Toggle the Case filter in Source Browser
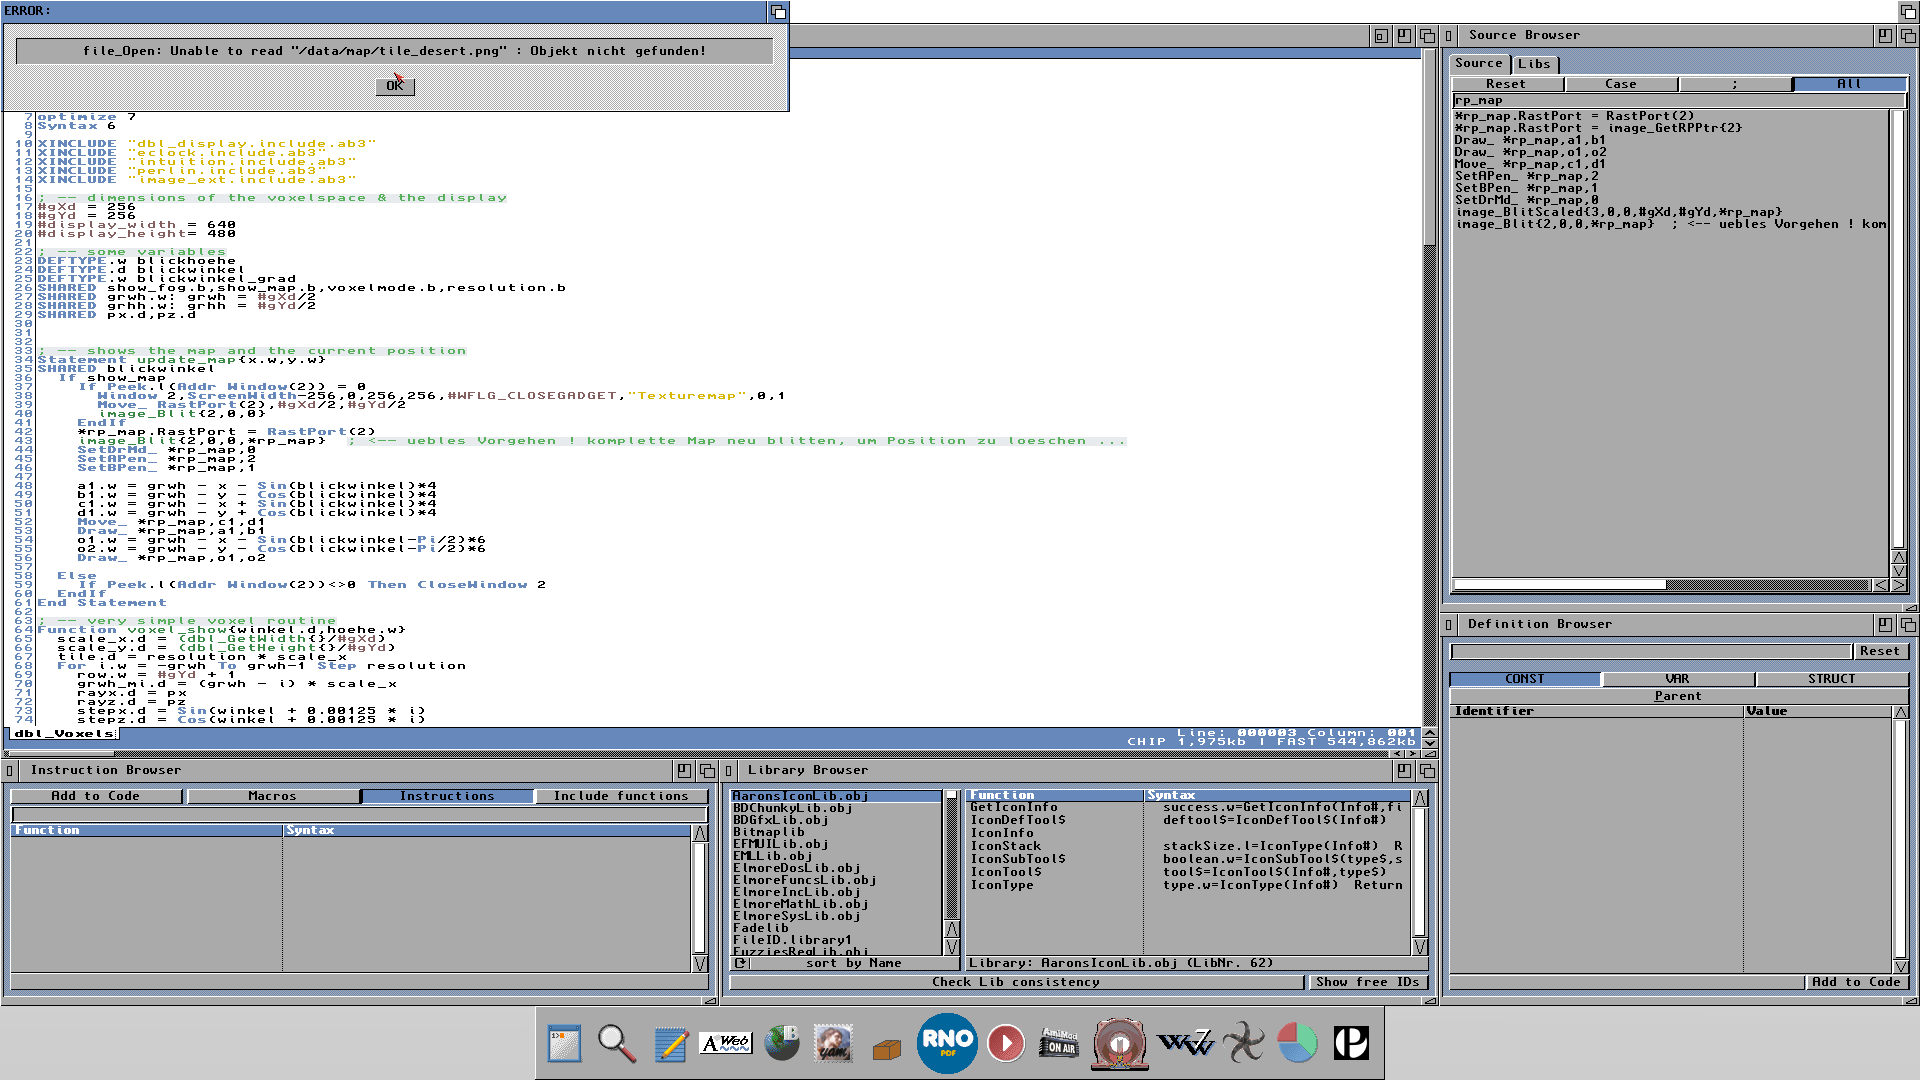Screen dimensions: 1920x1080 tap(1620, 84)
